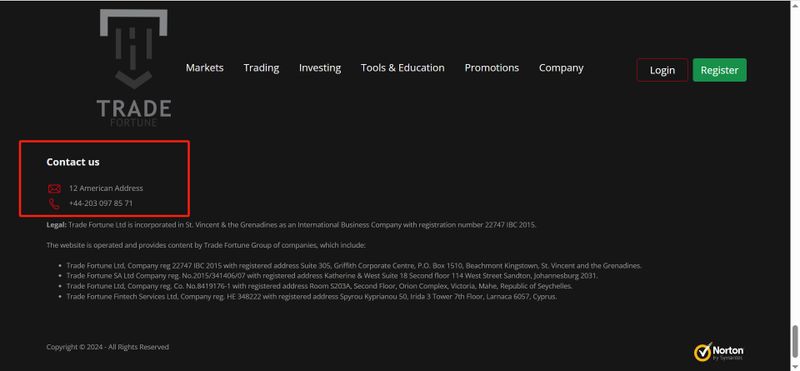Viewport: 800px width, 371px height.
Task: Click the Trade Fortune Fintech Services Cyprus bullet
Action: [312, 296]
